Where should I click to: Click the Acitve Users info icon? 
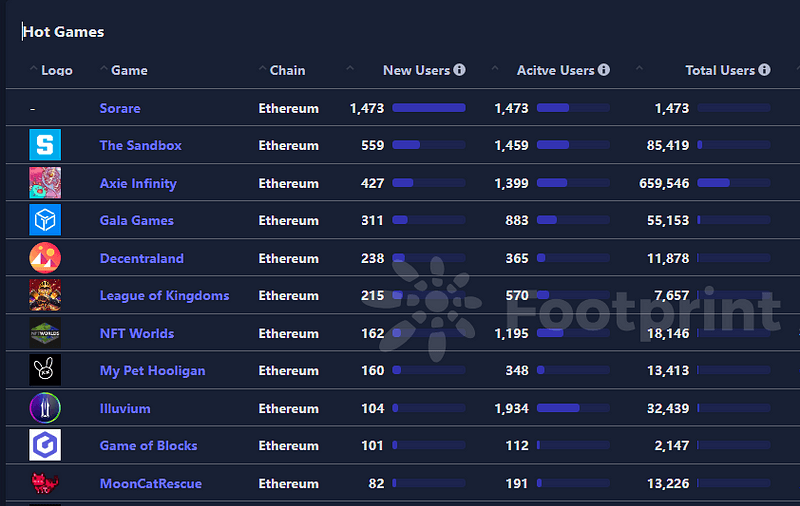click(x=604, y=70)
